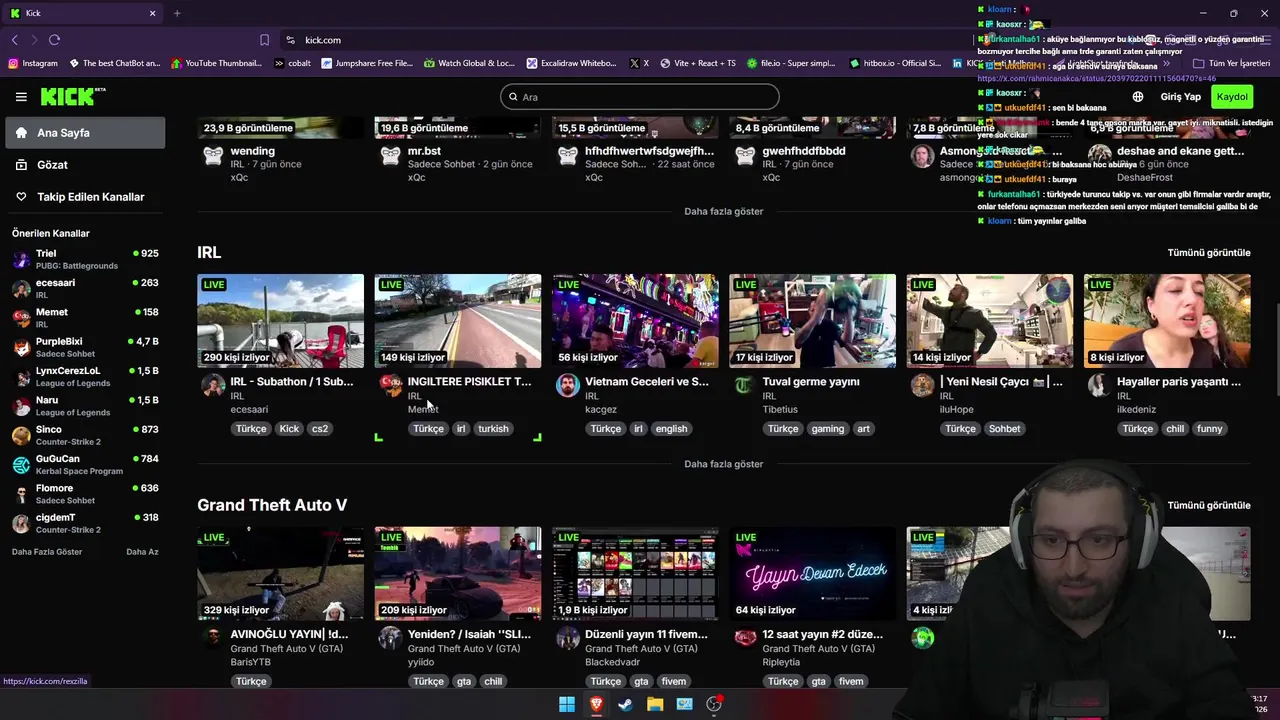This screenshot has width=1280, height=720.
Task: Open Takip Edilen Kanallar
Action: [x=85, y=197]
